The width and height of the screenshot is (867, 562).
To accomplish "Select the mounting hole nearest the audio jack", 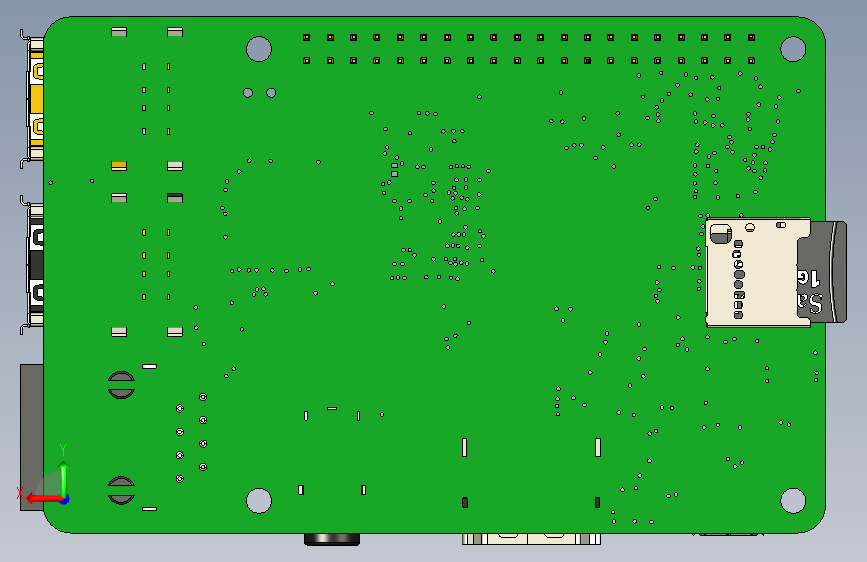I will pyautogui.click(x=259, y=501).
